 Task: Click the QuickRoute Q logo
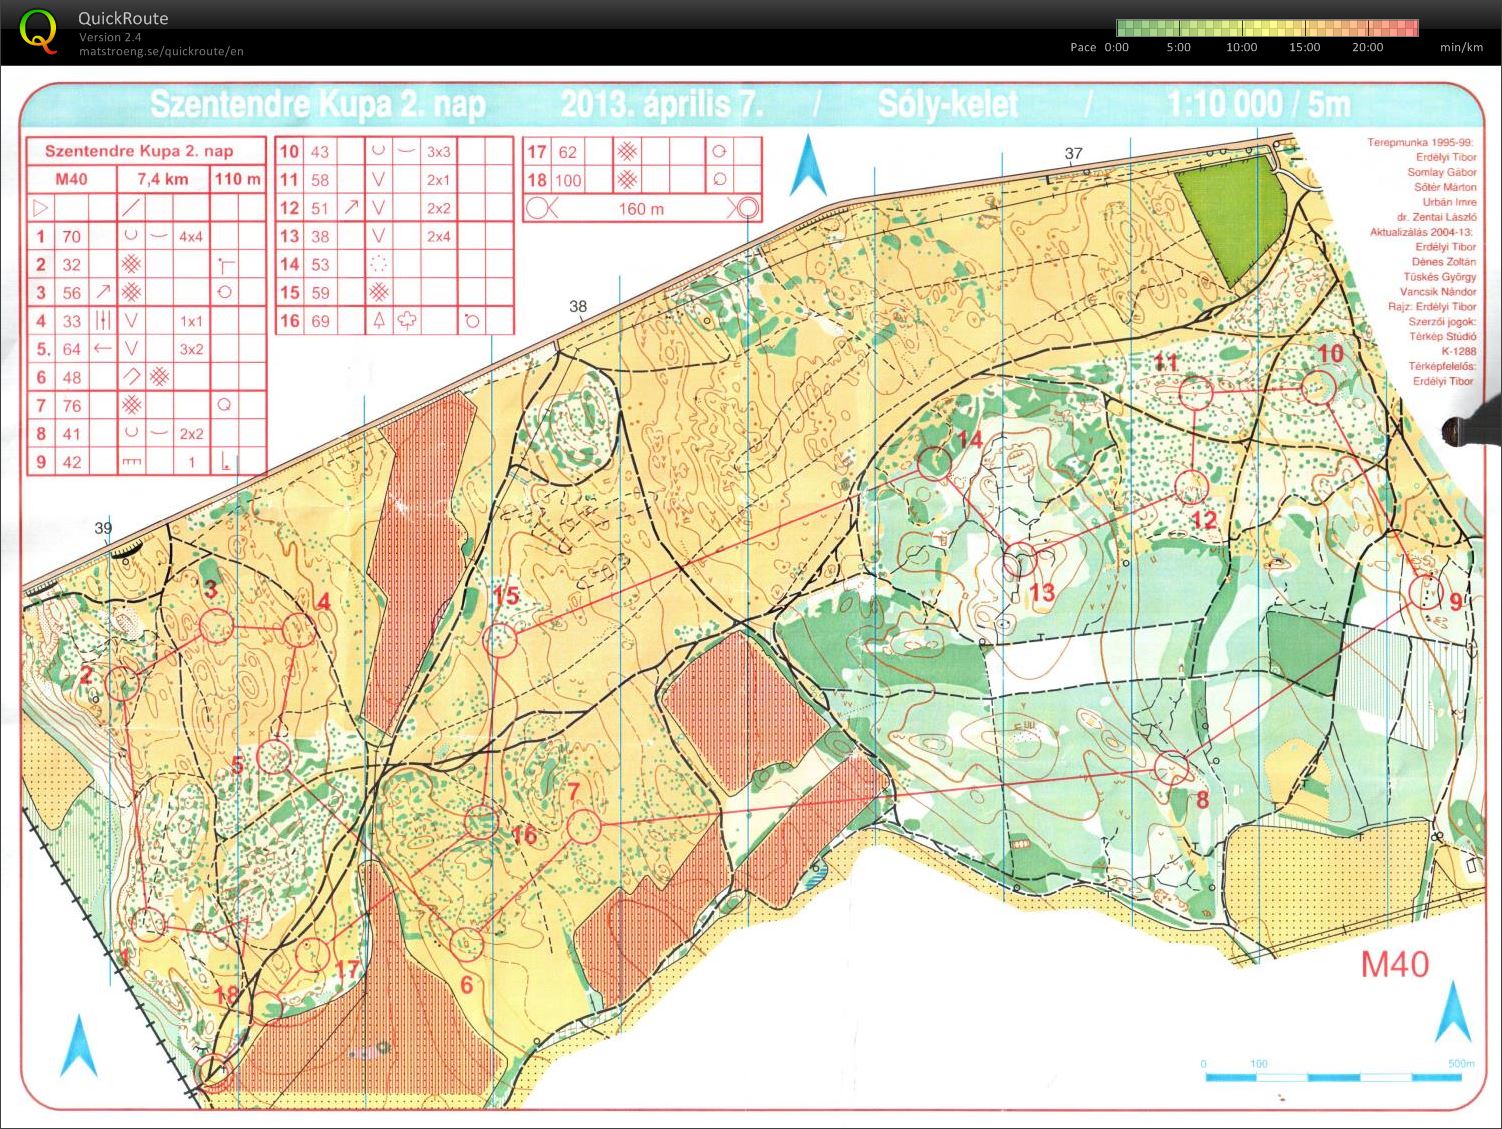pos(38,31)
